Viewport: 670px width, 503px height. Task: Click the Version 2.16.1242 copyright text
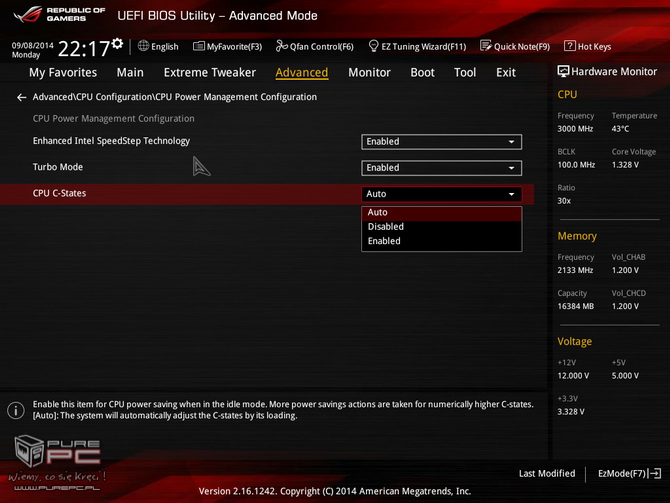pos(335,491)
